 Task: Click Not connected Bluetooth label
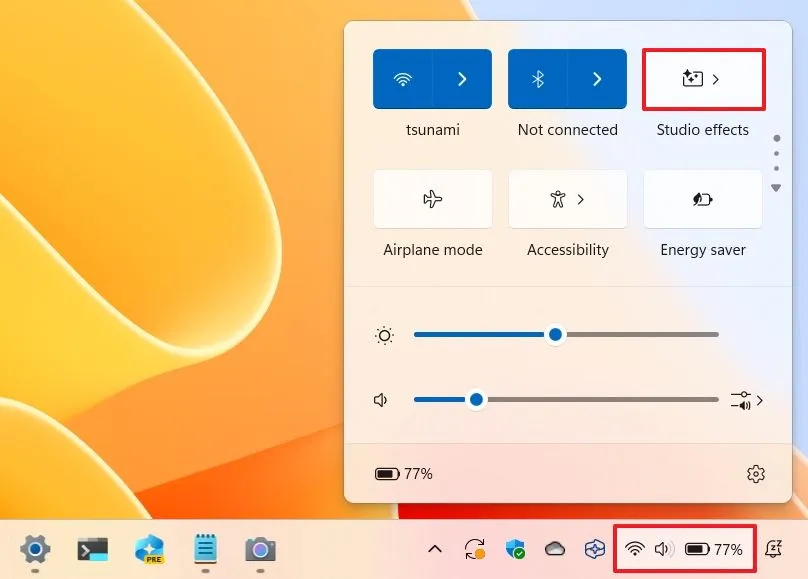click(x=567, y=129)
